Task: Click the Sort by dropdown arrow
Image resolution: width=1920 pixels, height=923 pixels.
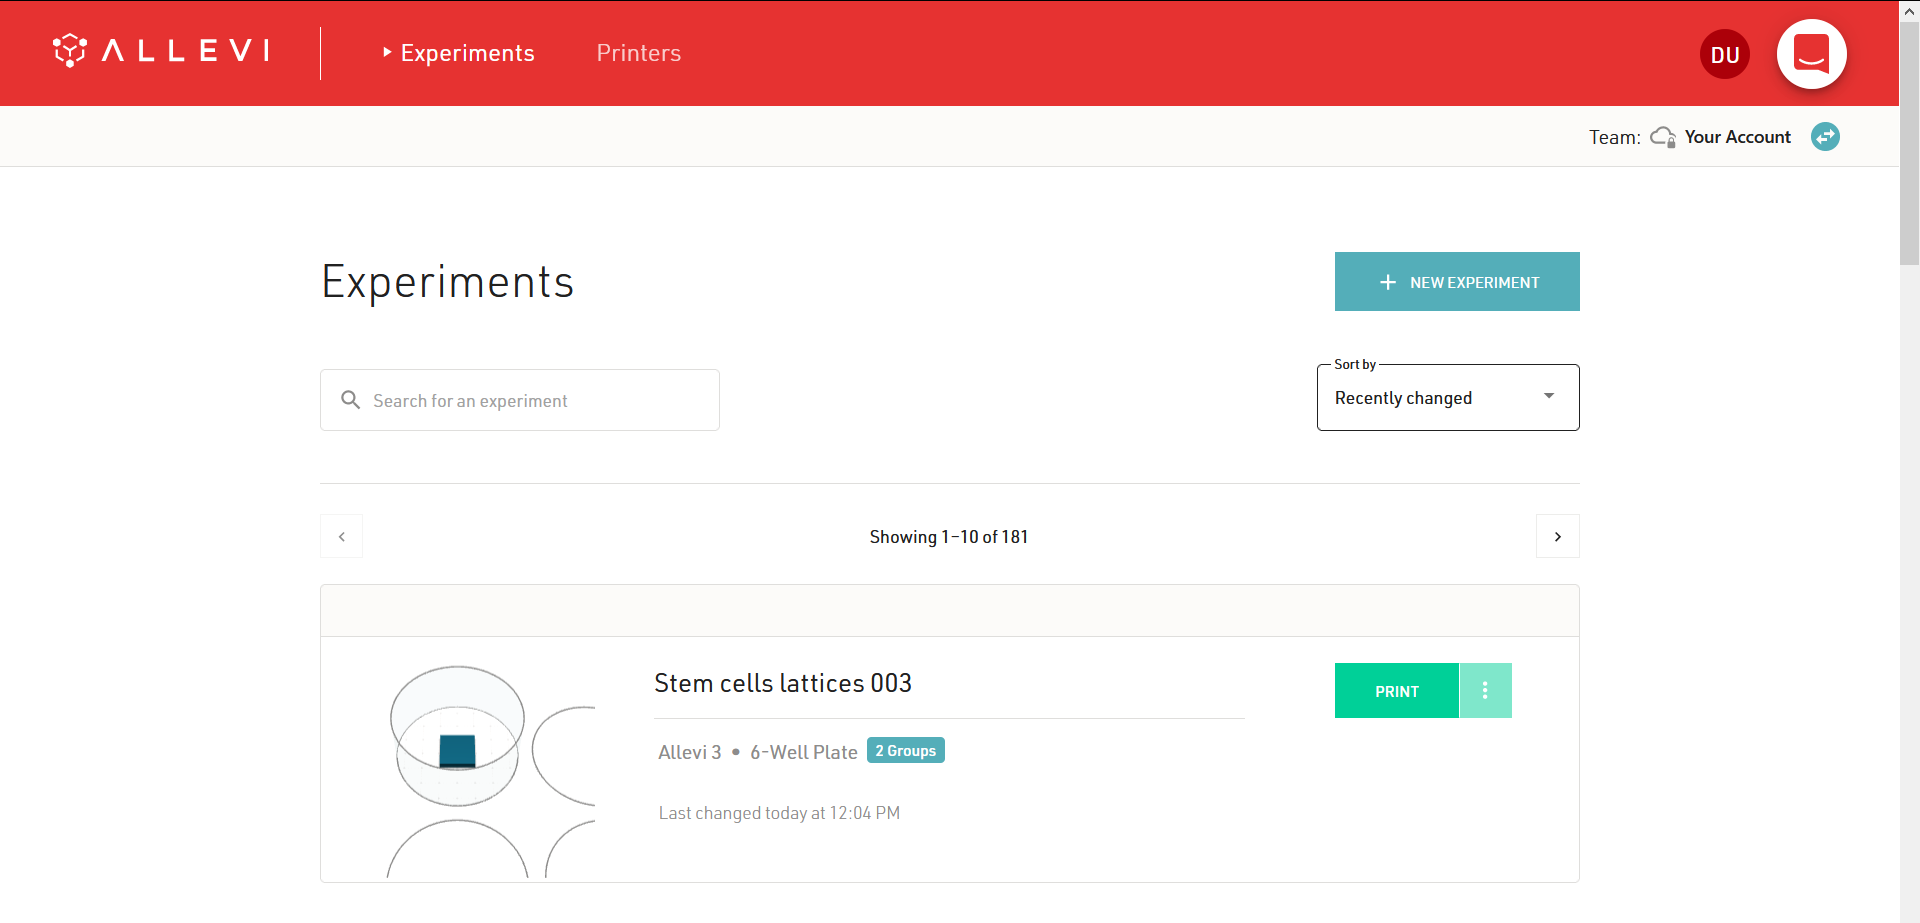Action: (x=1549, y=396)
